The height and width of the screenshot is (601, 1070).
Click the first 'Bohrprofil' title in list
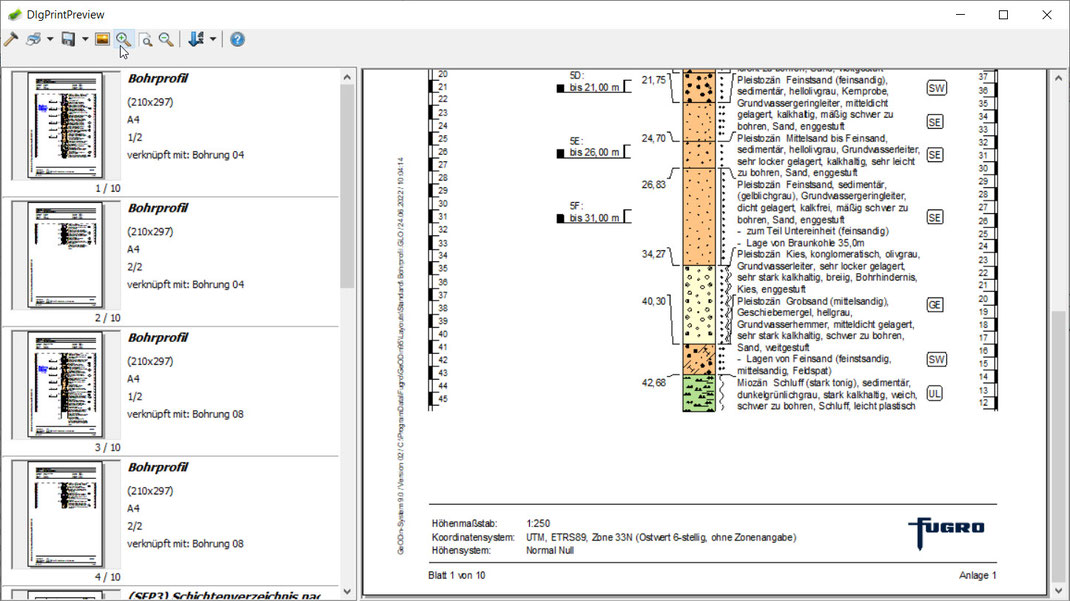(x=158, y=78)
